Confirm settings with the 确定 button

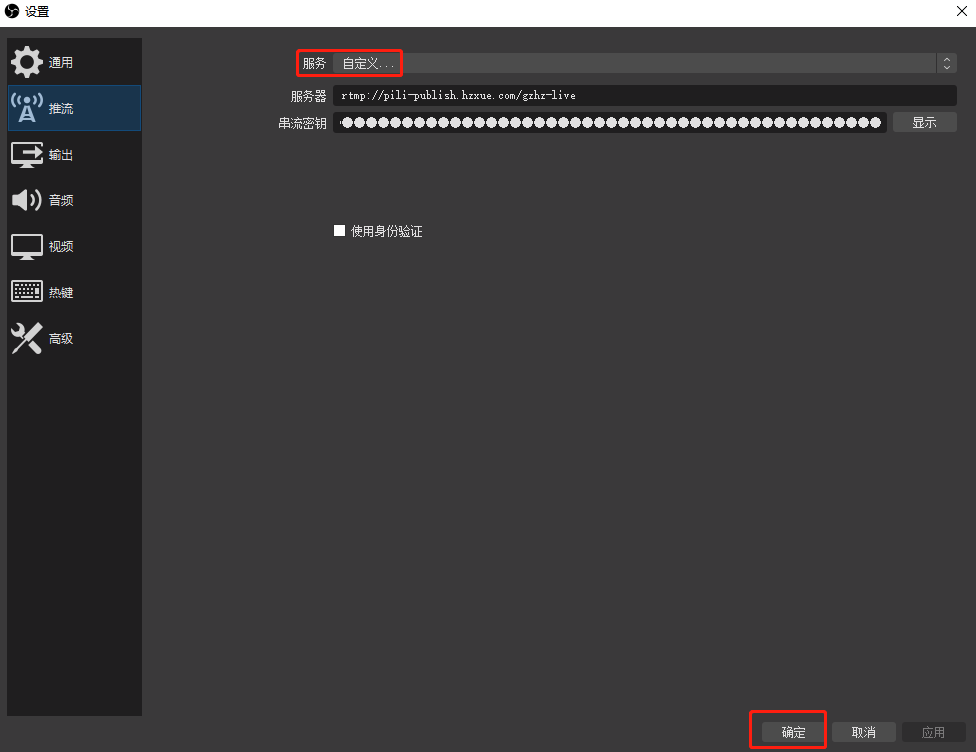793,732
